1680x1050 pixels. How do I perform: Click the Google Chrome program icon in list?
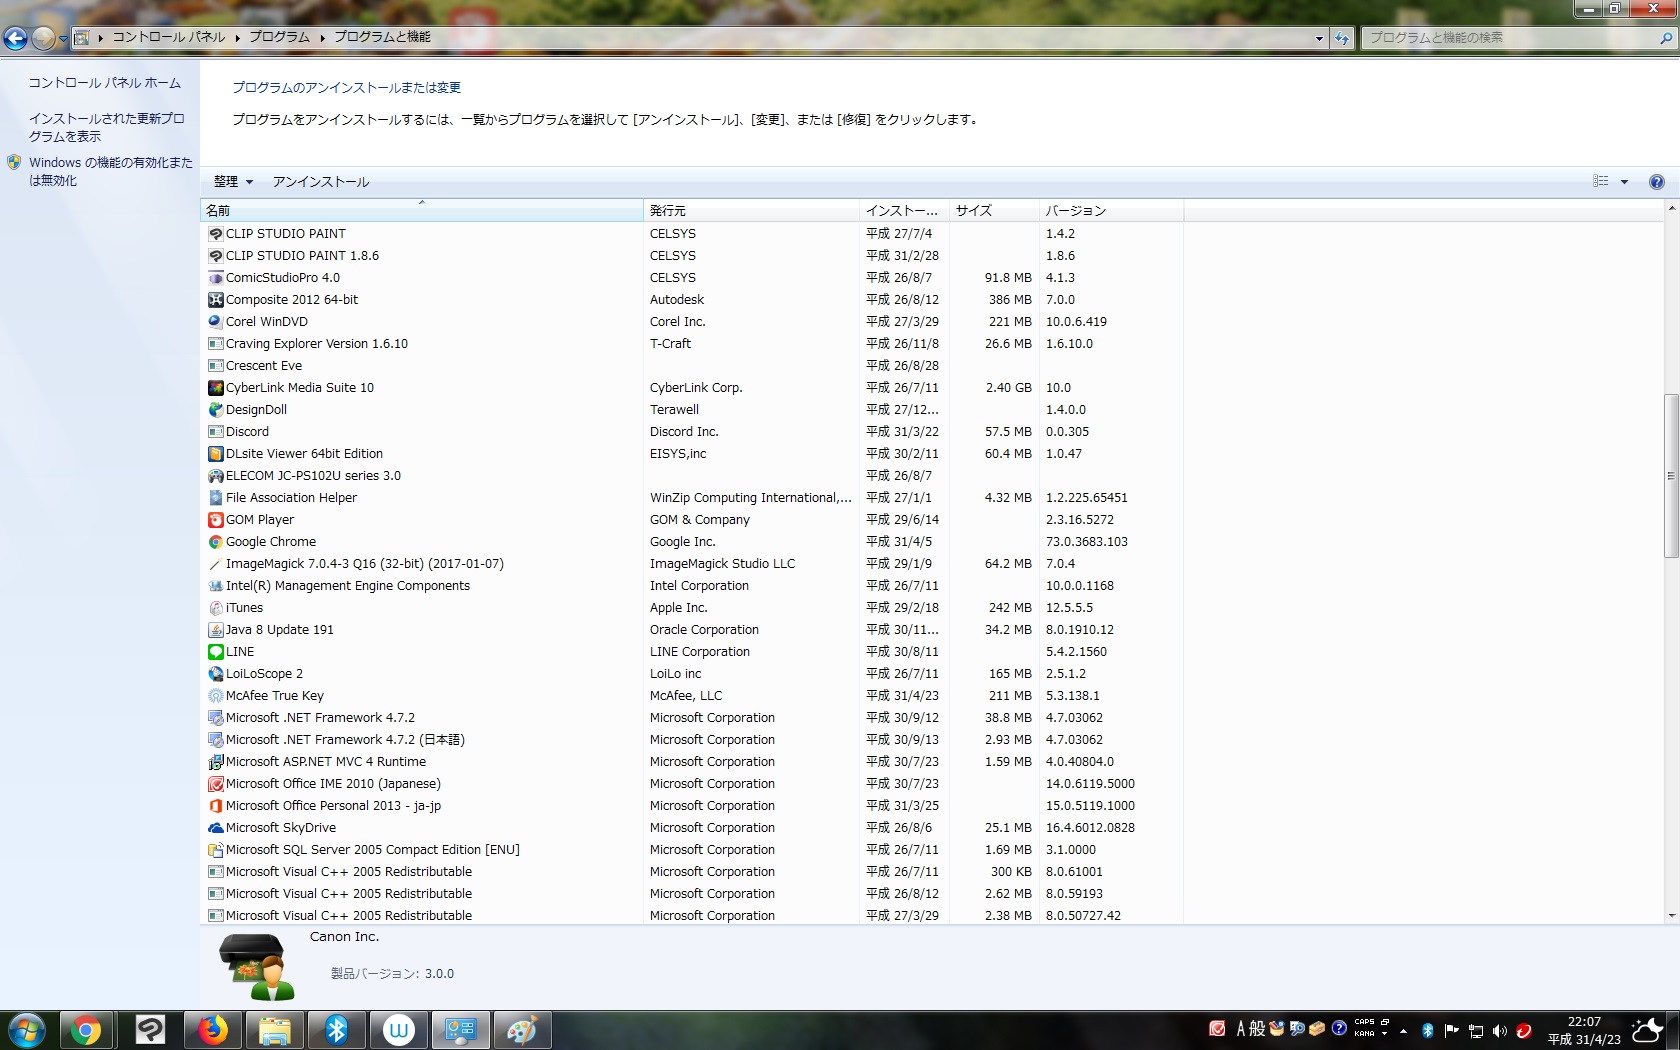(x=215, y=542)
